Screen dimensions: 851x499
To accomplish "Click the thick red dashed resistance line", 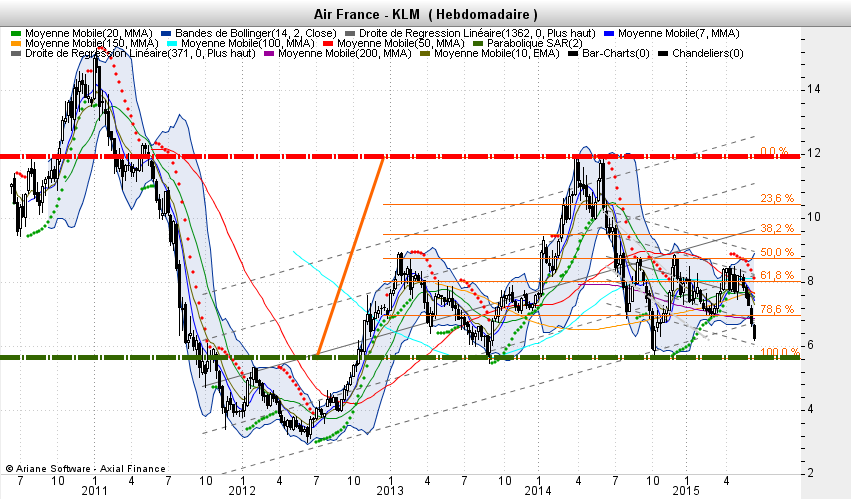I will [x=400, y=156].
